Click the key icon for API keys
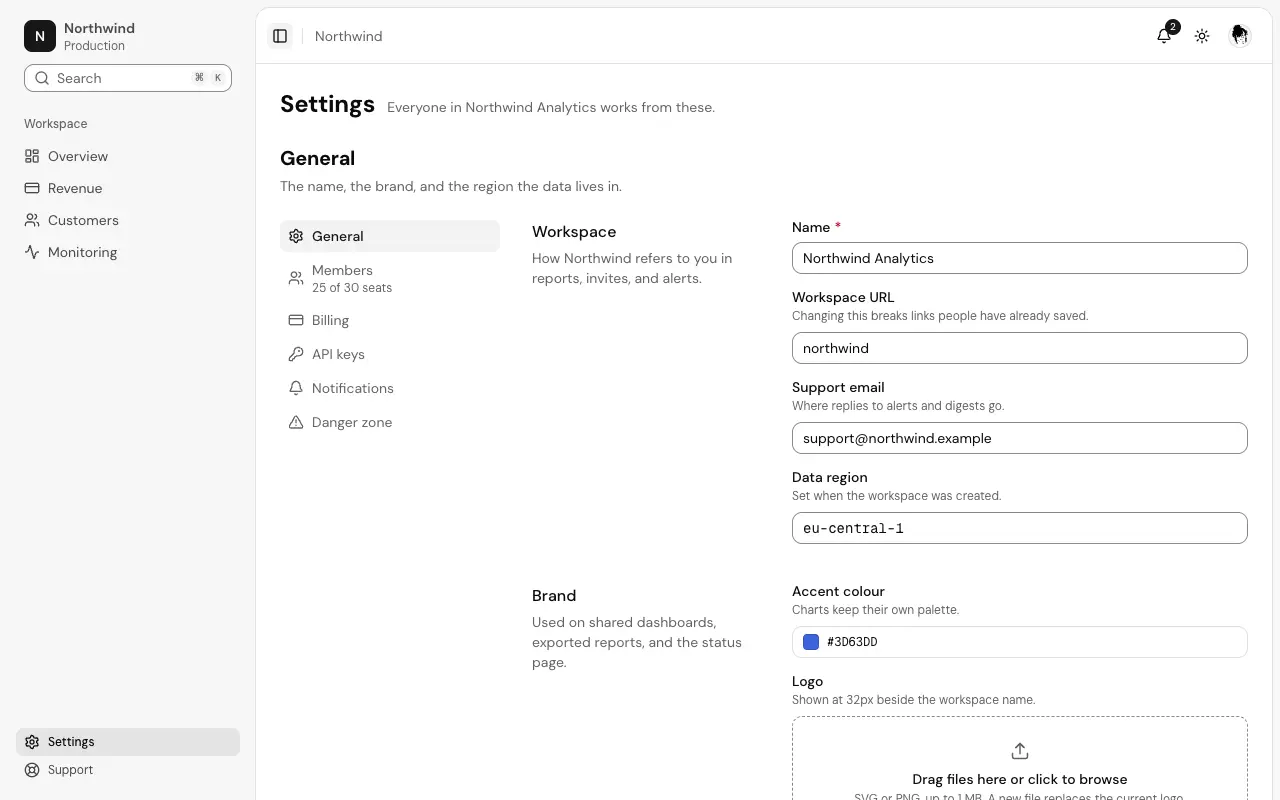The image size is (1280, 800). [x=296, y=354]
